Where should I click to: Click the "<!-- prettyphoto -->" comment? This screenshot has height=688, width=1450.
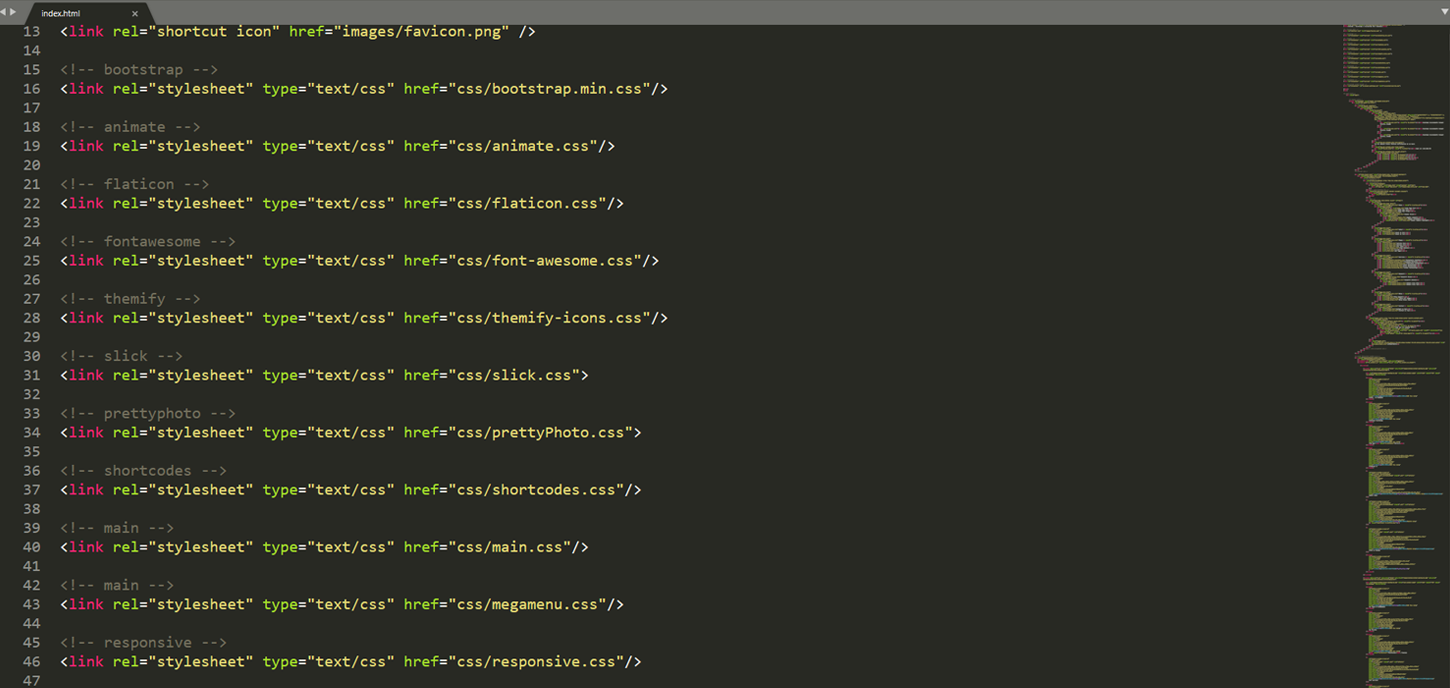148,413
